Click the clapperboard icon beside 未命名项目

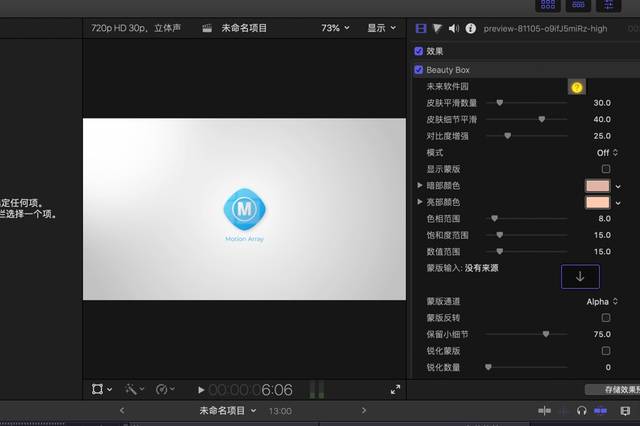(207, 28)
